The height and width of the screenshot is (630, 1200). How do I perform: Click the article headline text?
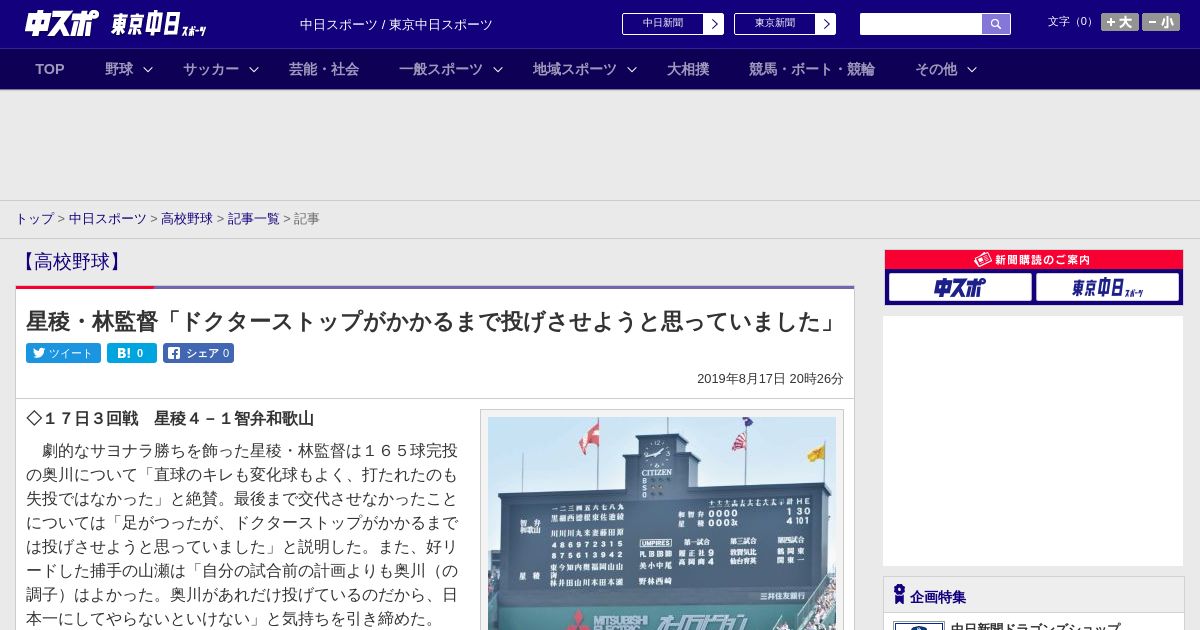tap(433, 321)
